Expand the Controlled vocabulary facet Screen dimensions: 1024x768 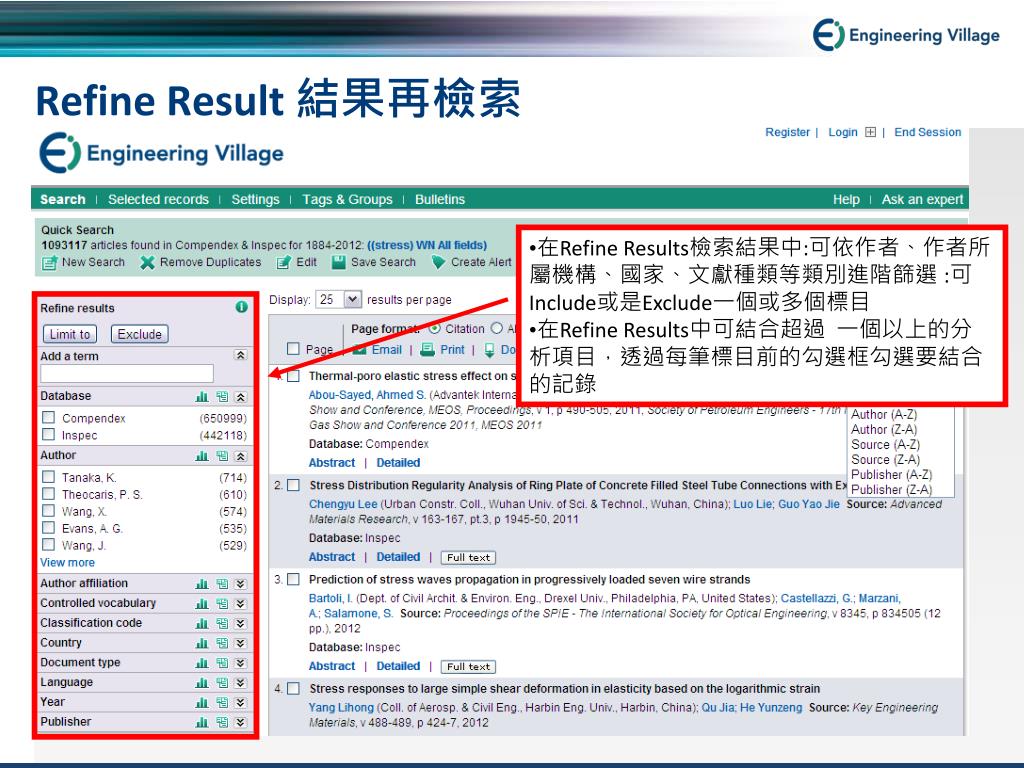coord(240,603)
